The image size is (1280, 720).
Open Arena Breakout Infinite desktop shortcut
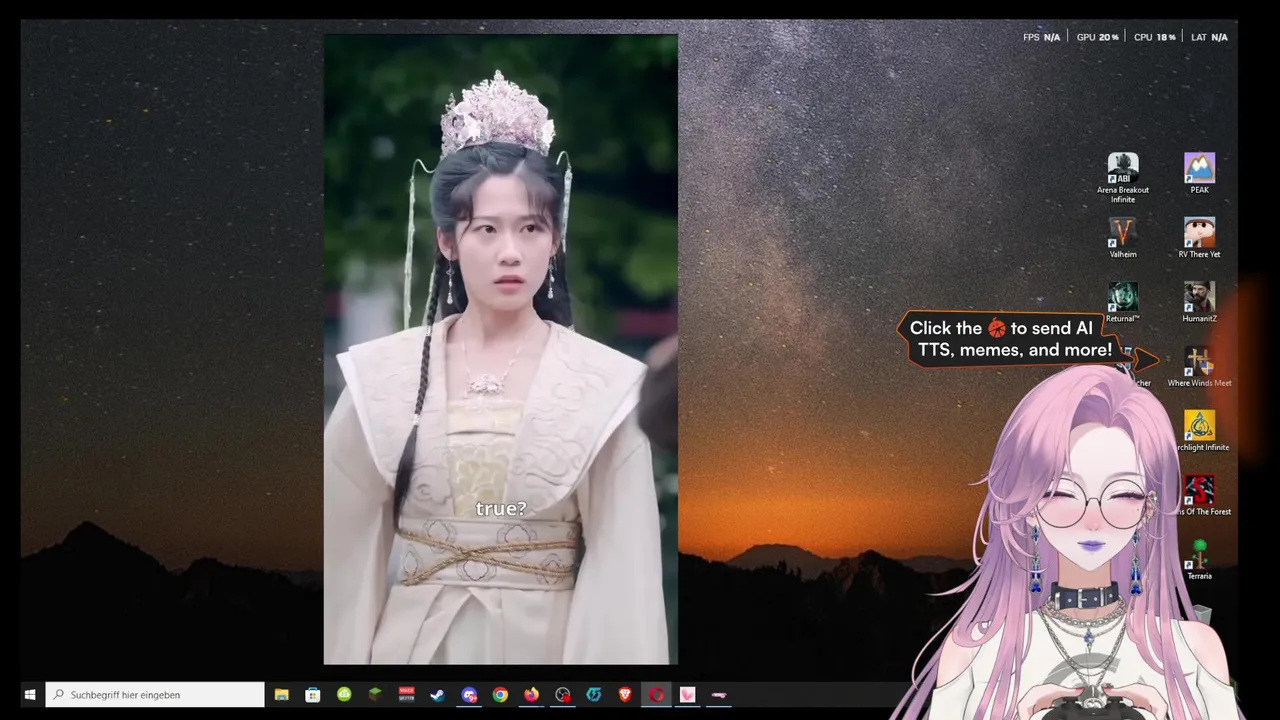(x=1123, y=178)
